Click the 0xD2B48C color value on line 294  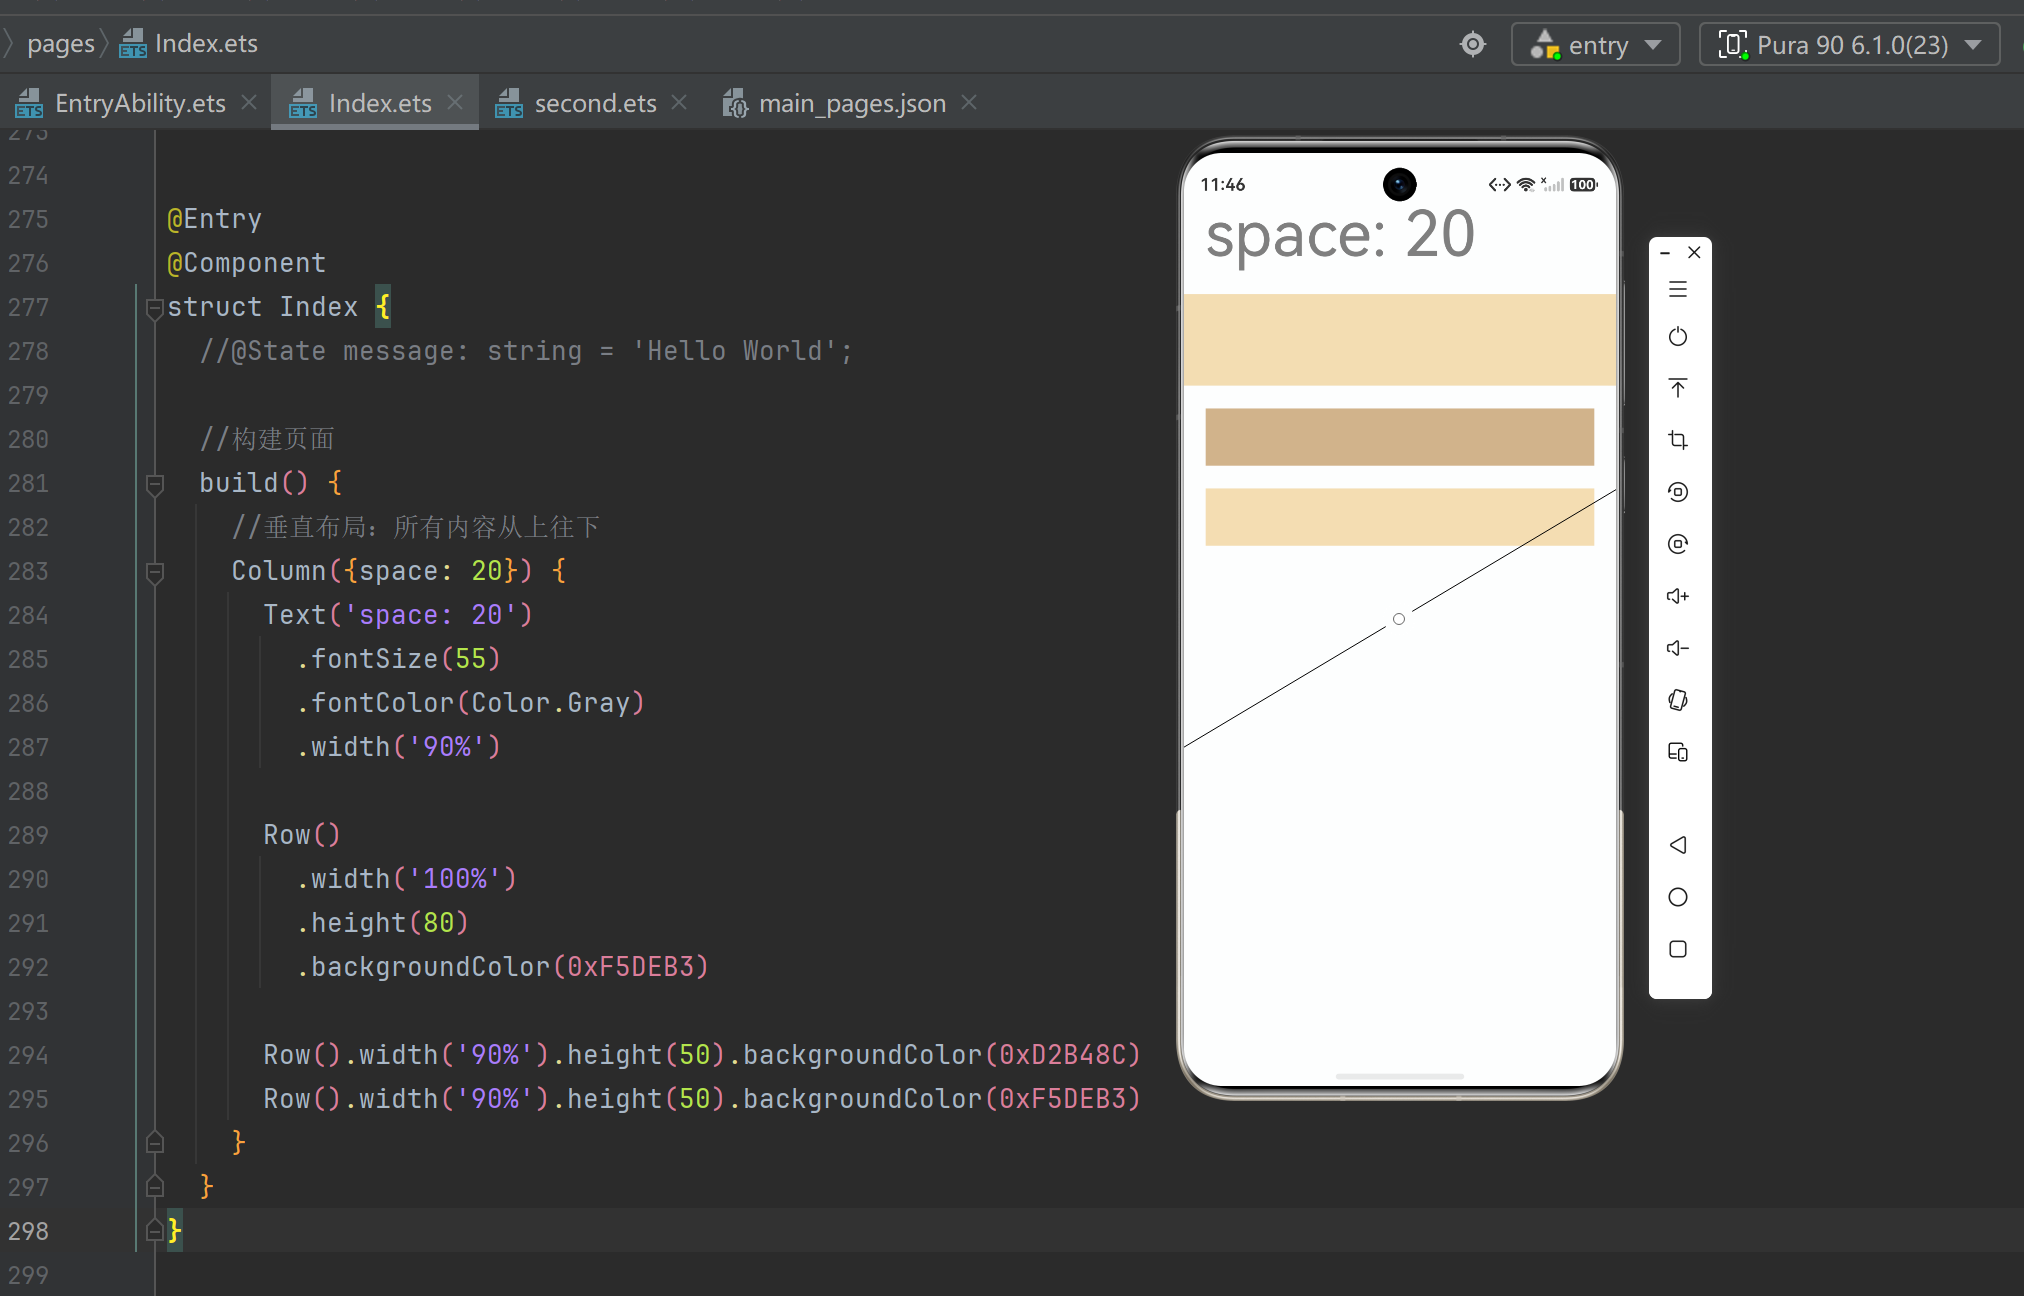tap(1062, 1056)
